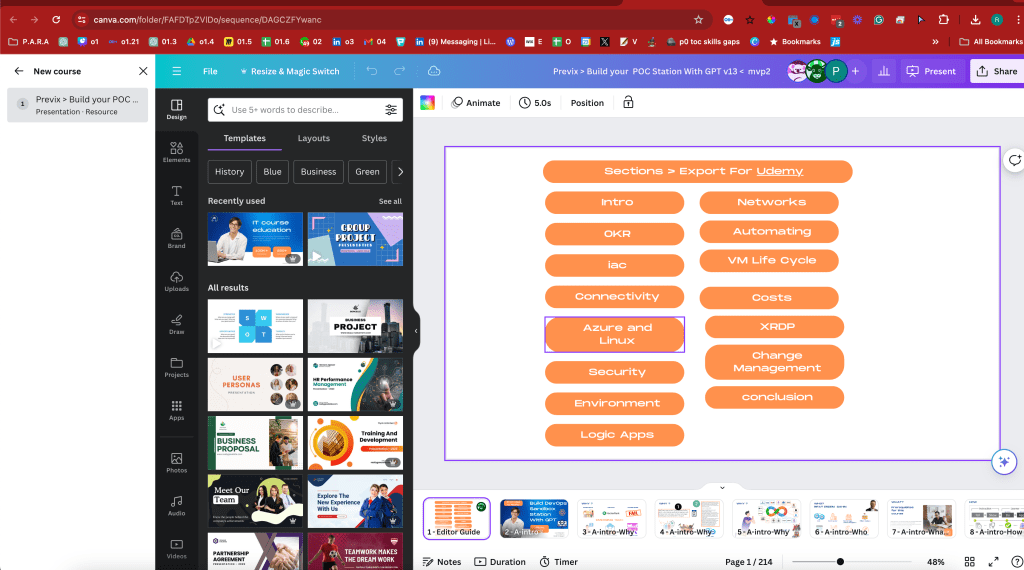Viewport: 1024px width, 570px height.
Task: Open the Brand panel
Action: click(176, 238)
